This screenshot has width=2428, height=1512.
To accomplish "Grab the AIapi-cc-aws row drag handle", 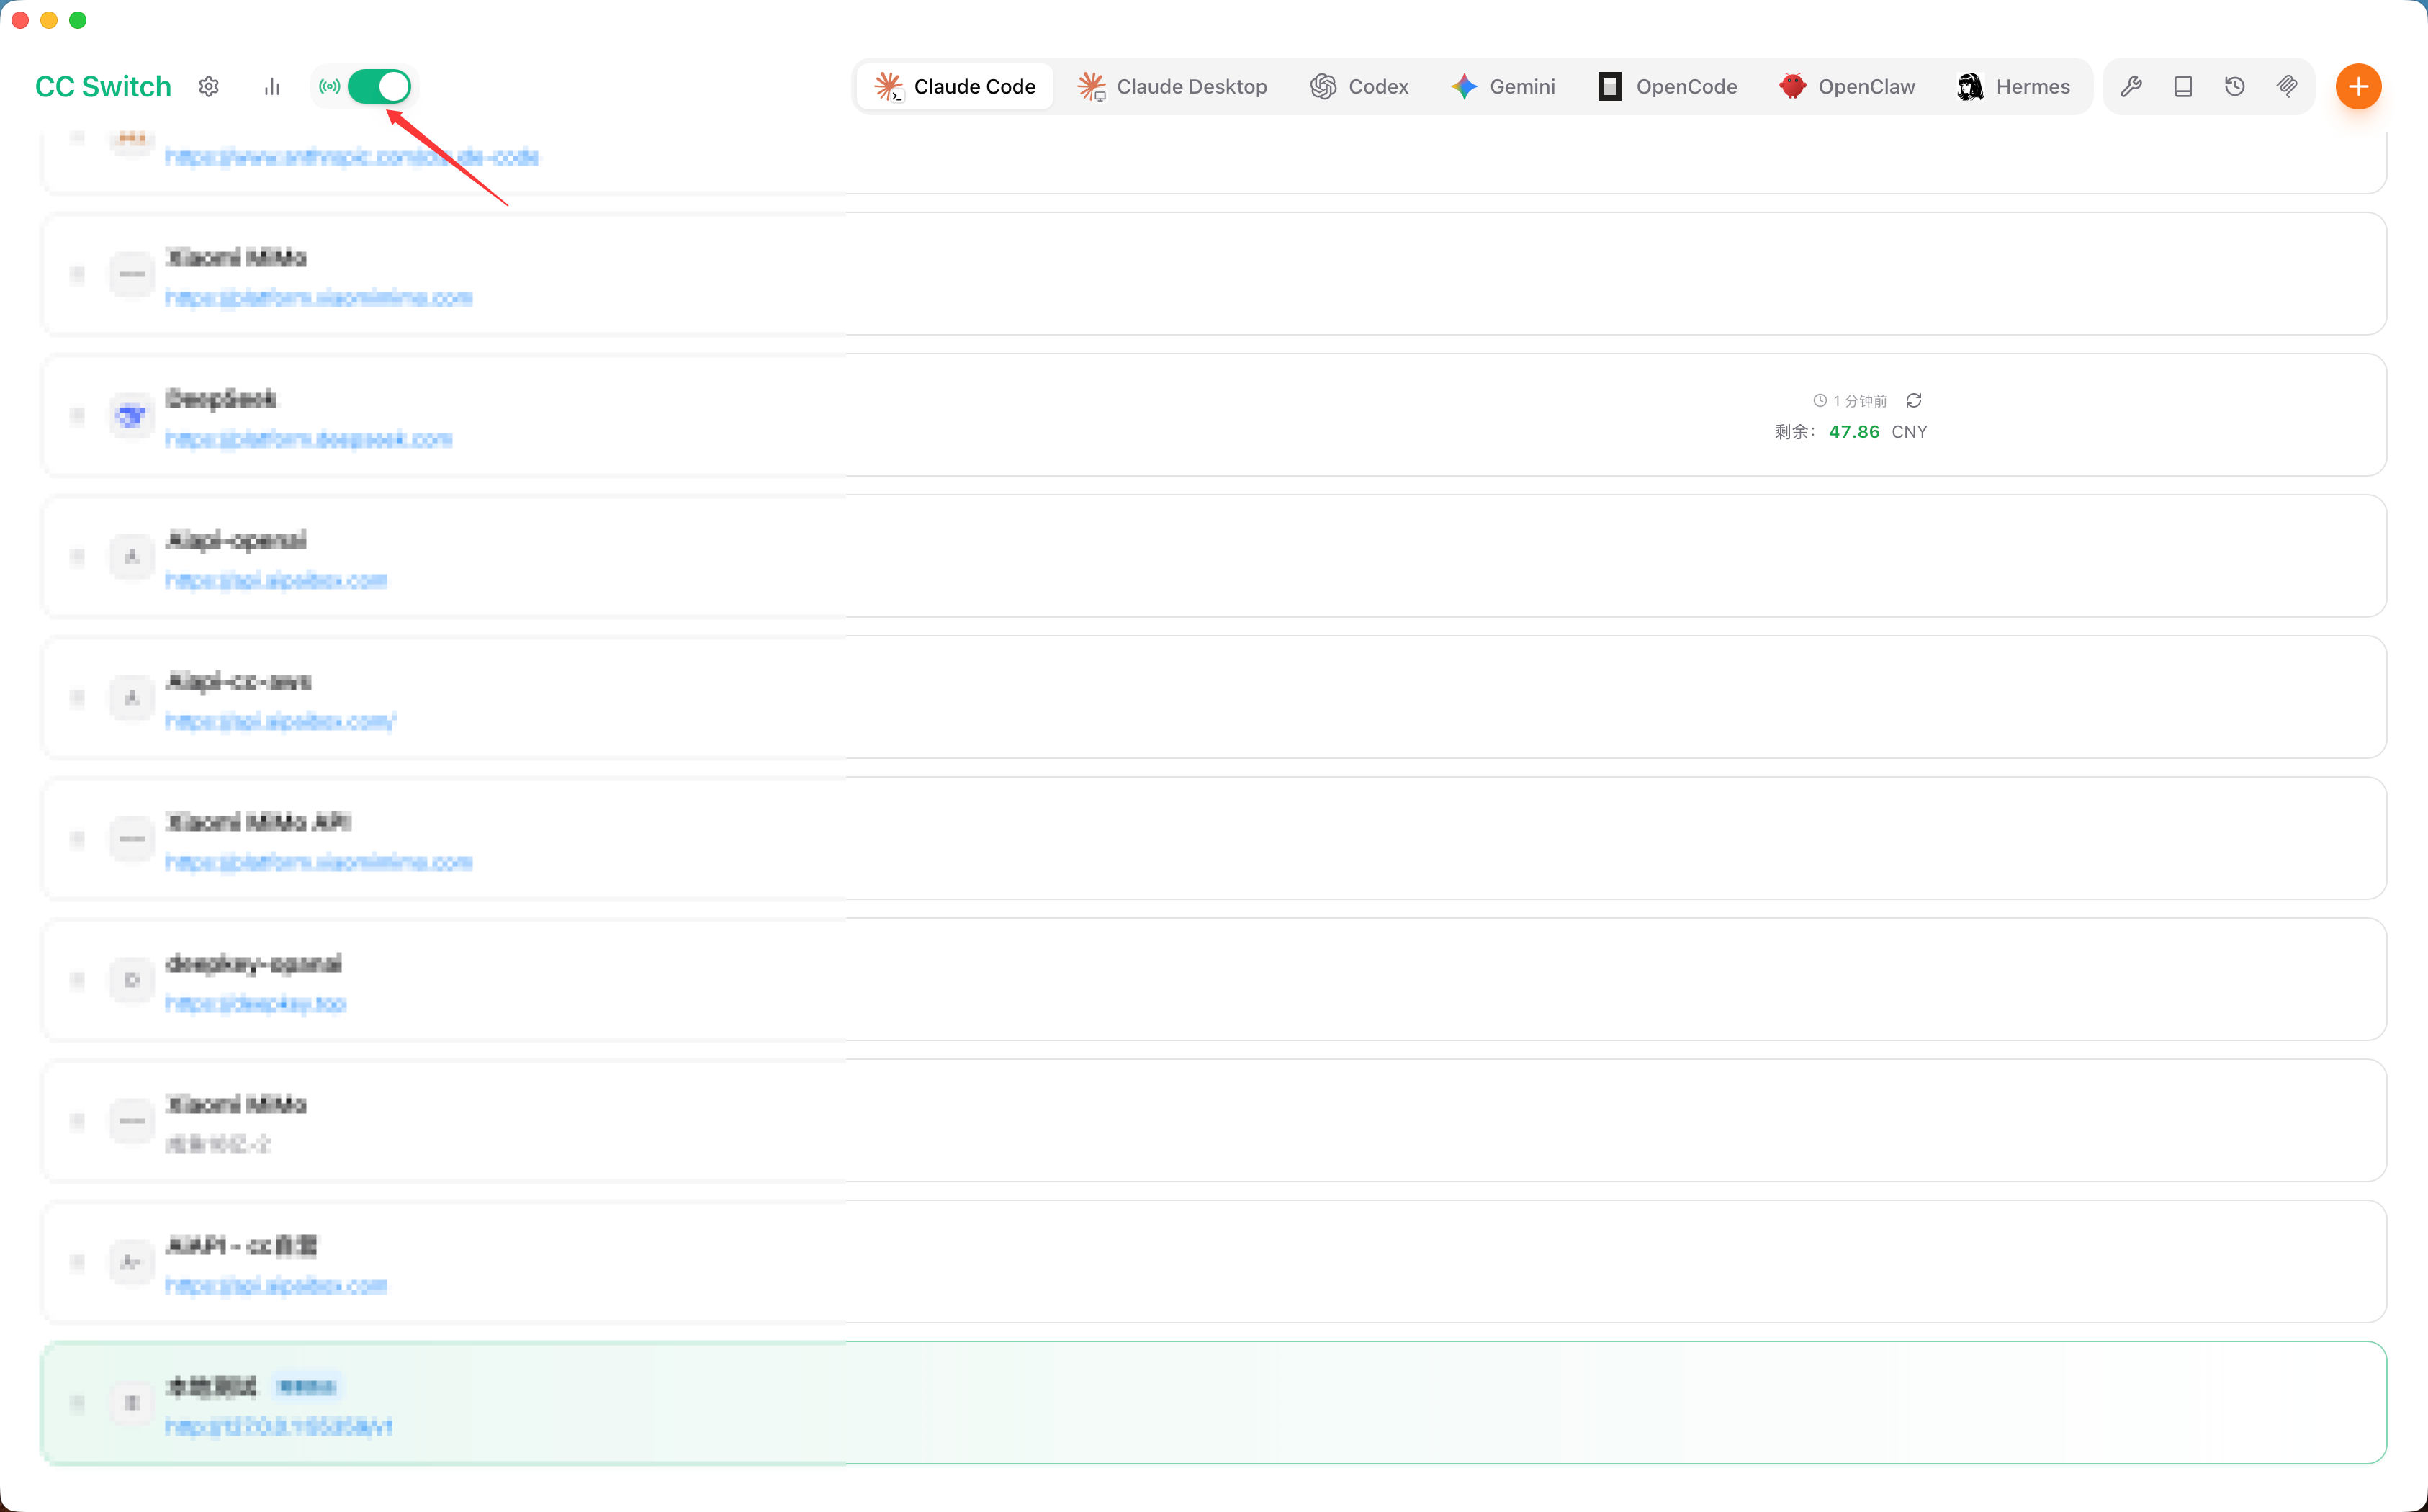I will pos(77,697).
